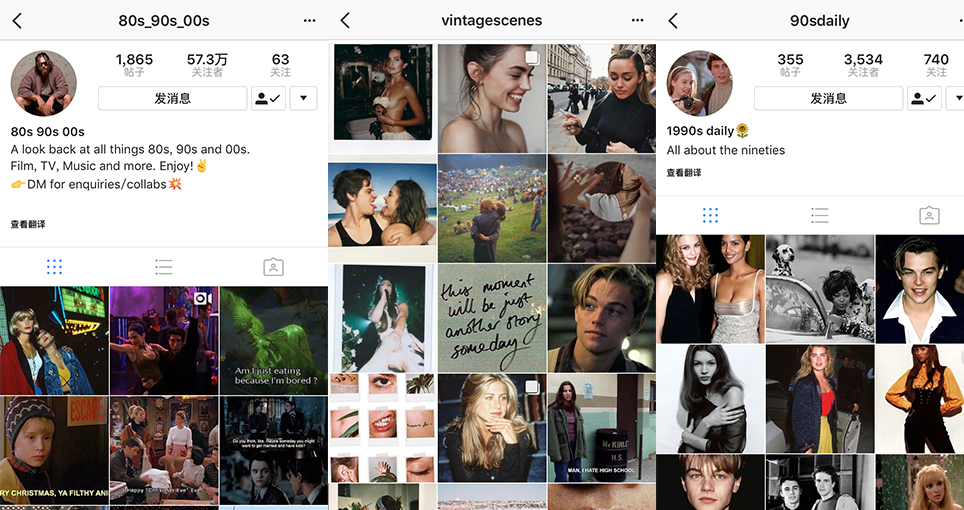Image resolution: width=964 pixels, height=510 pixels.
Task: Open tagged photos on 90sdaily profile
Action: [x=929, y=215]
